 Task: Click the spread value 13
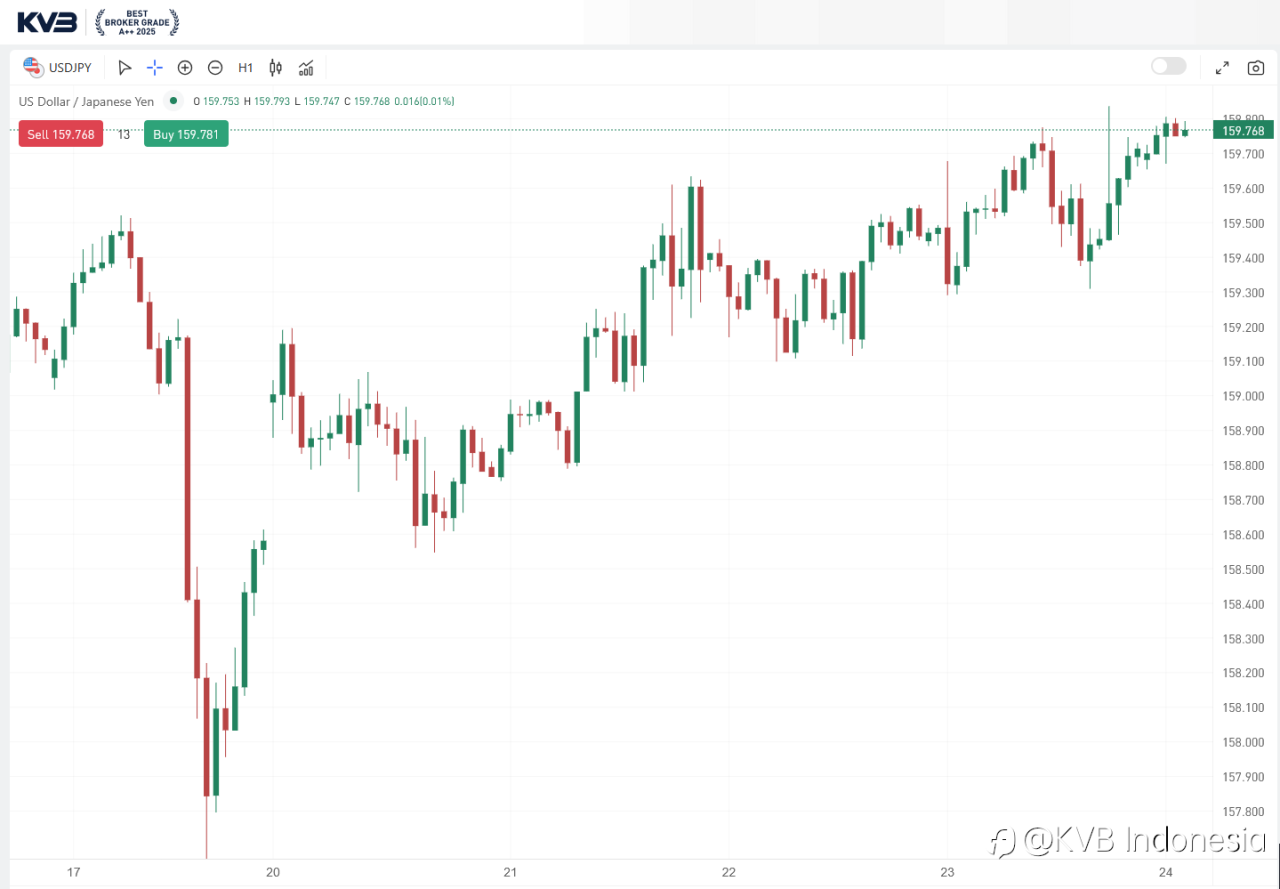124,134
